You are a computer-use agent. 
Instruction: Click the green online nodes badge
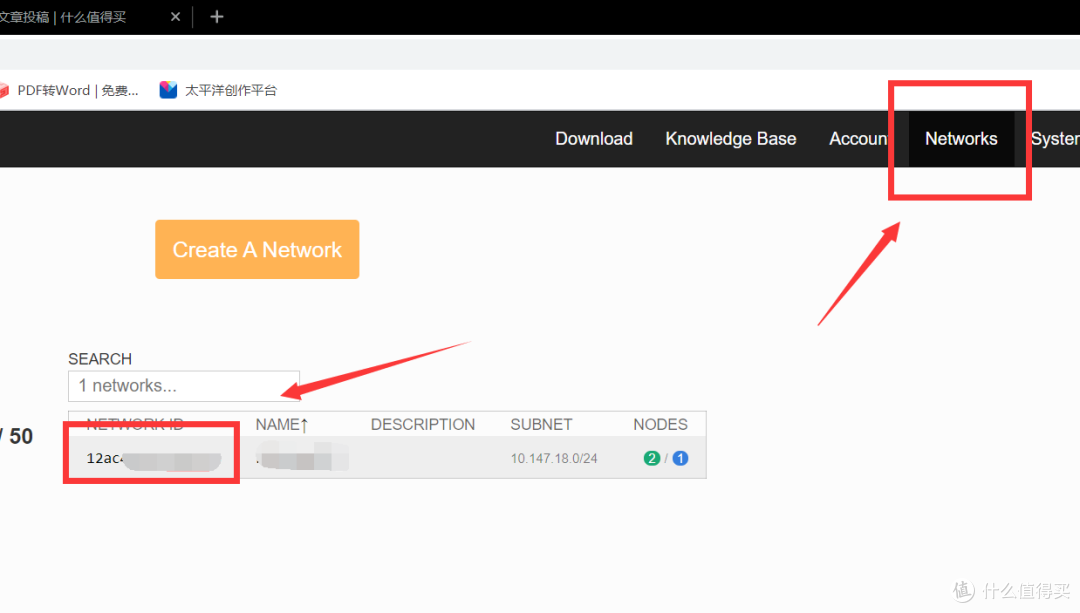pyautogui.click(x=652, y=459)
